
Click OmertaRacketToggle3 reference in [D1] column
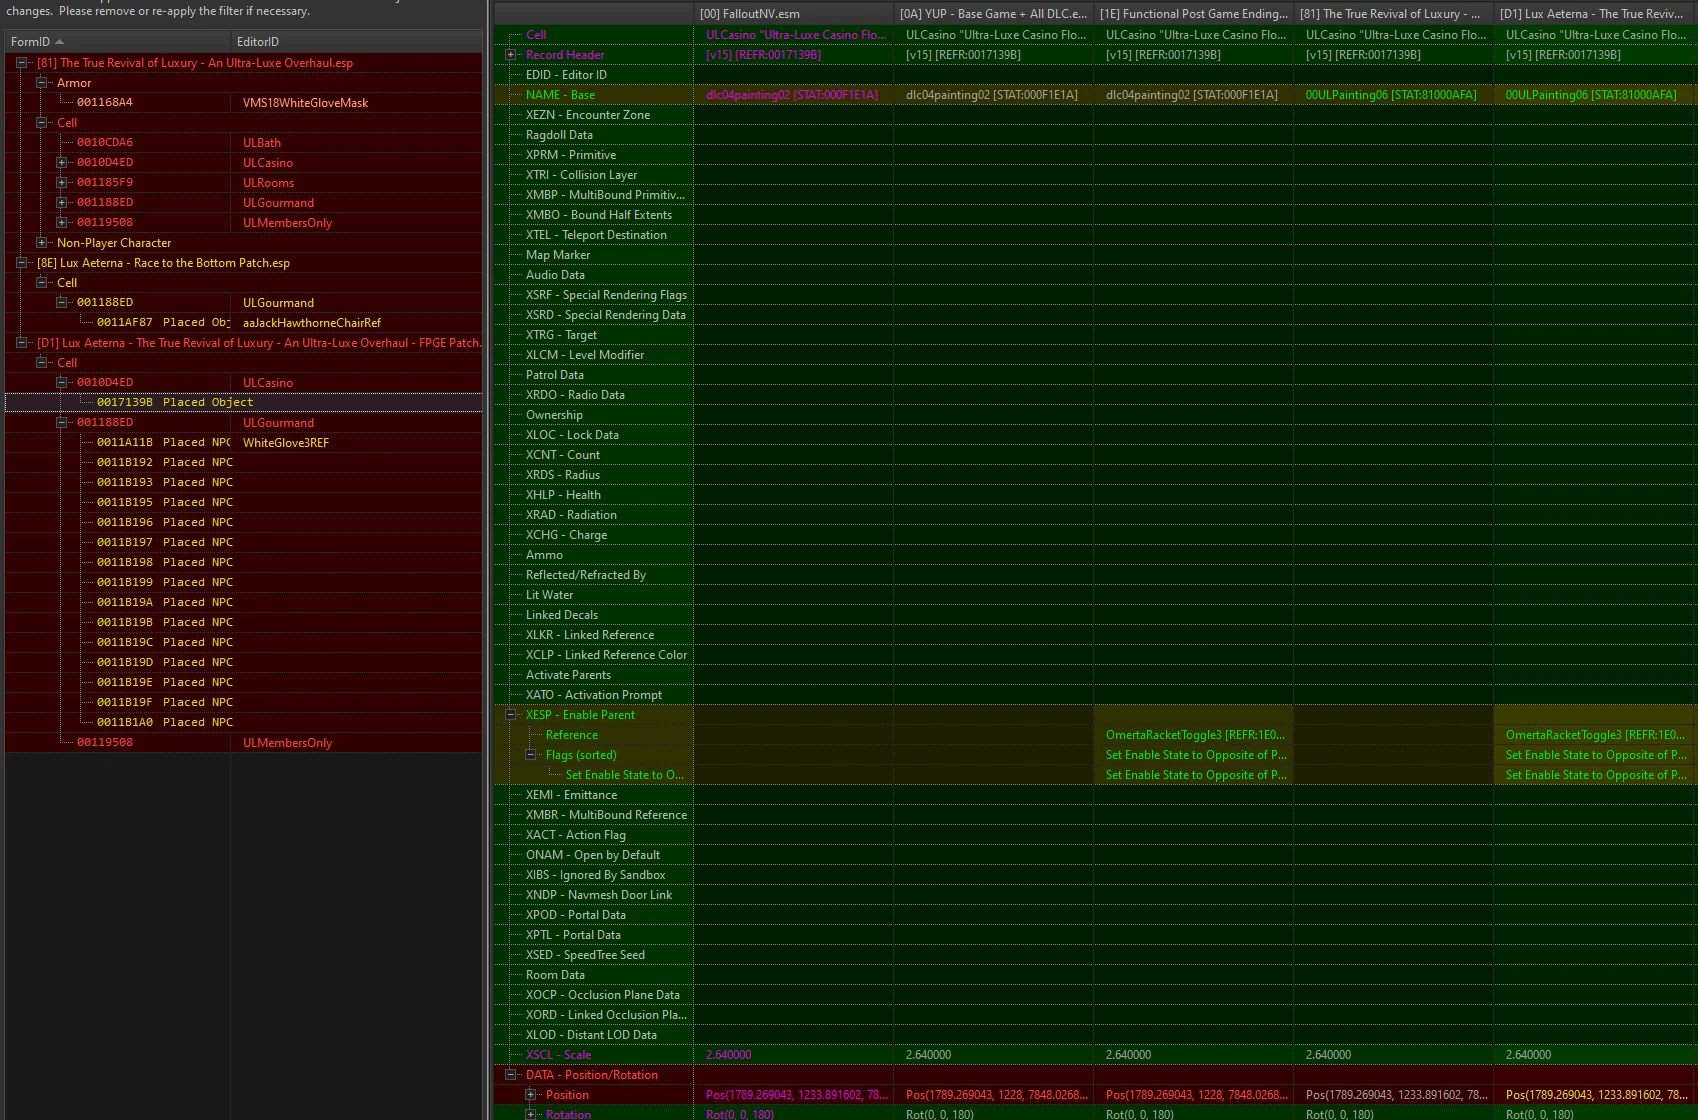click(x=1595, y=735)
